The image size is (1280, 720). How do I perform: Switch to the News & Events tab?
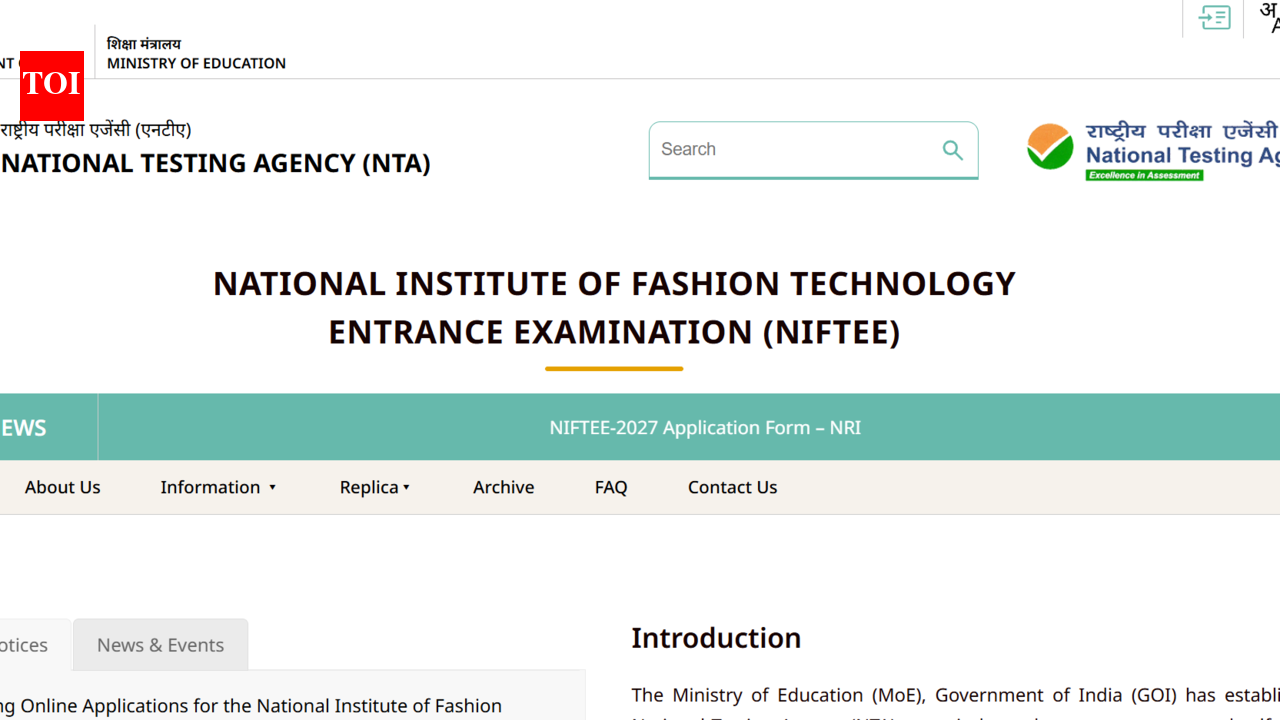160,645
